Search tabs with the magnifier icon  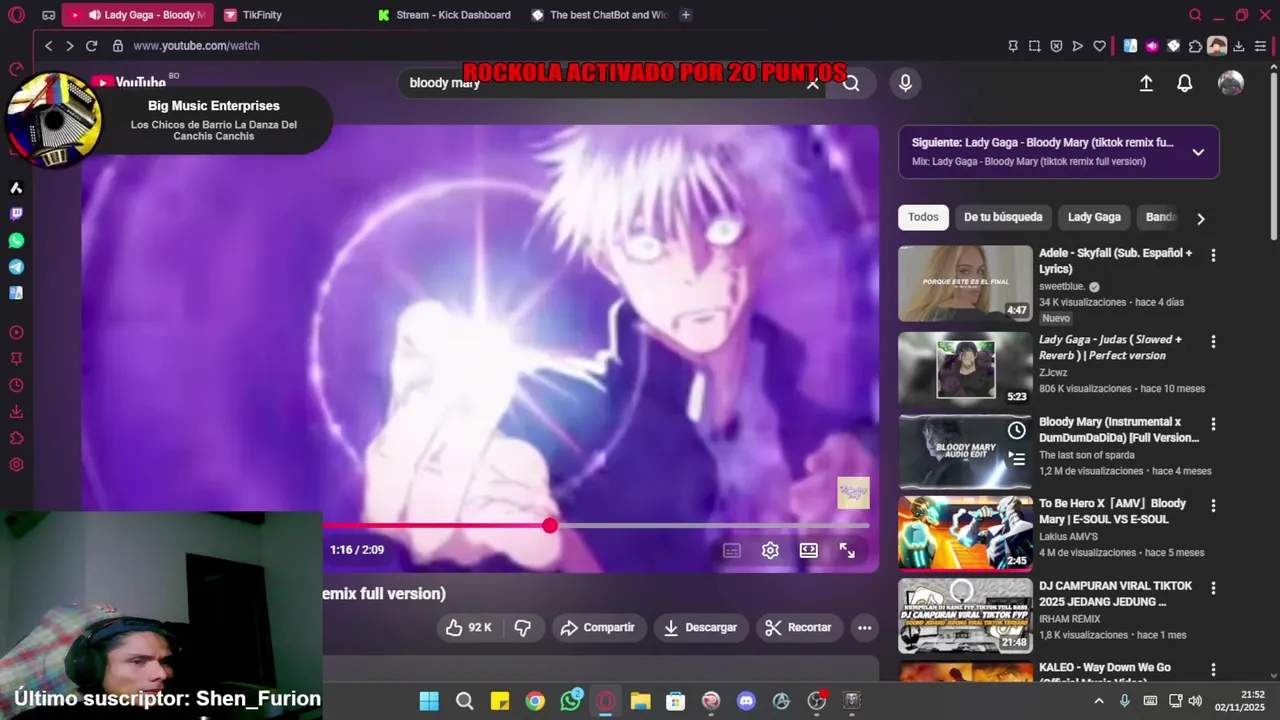click(1195, 15)
